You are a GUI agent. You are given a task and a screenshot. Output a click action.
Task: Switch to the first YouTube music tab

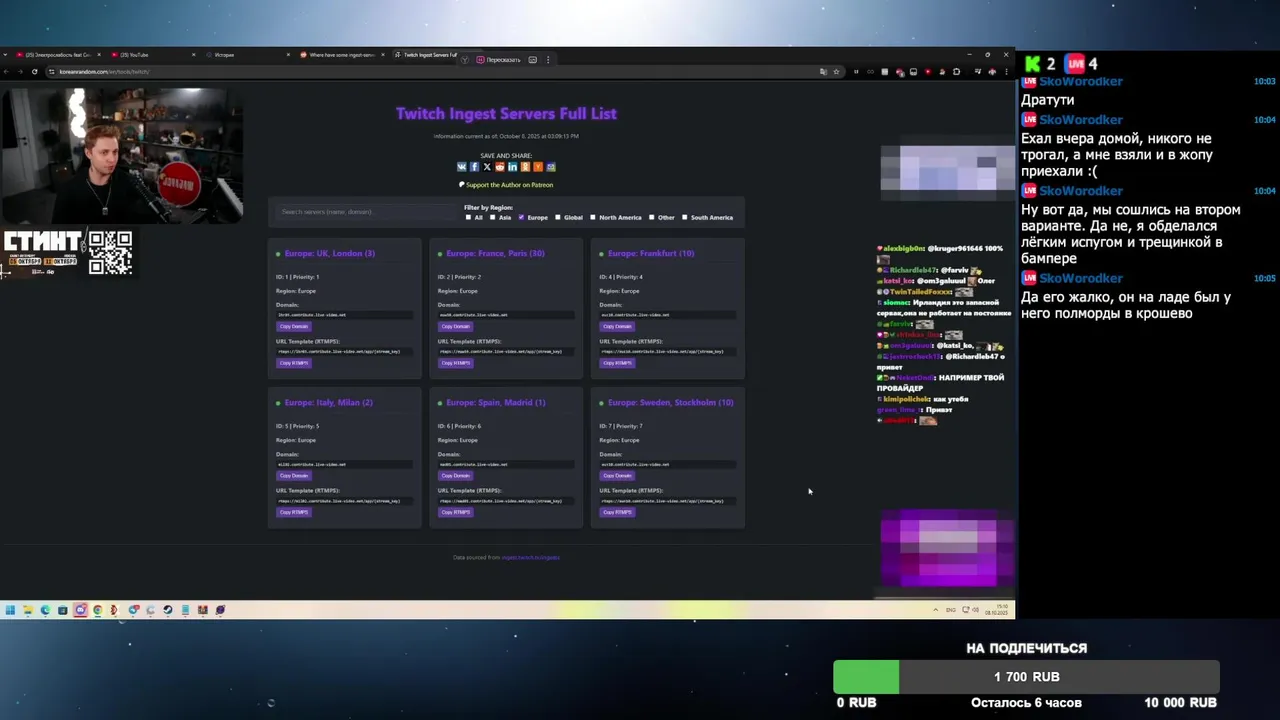[x=57, y=55]
